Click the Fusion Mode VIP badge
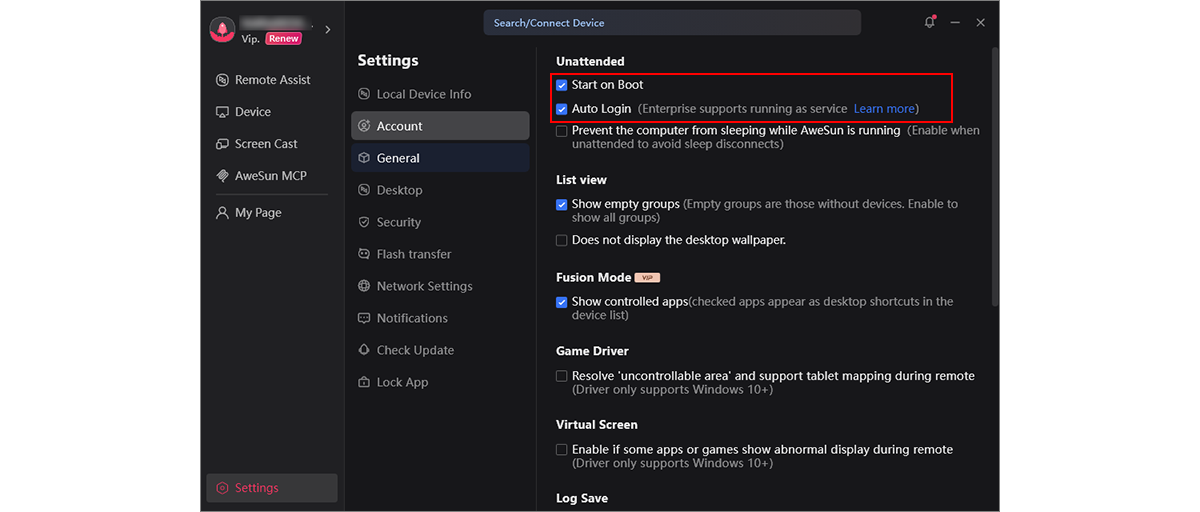1200x512 pixels. pos(648,277)
